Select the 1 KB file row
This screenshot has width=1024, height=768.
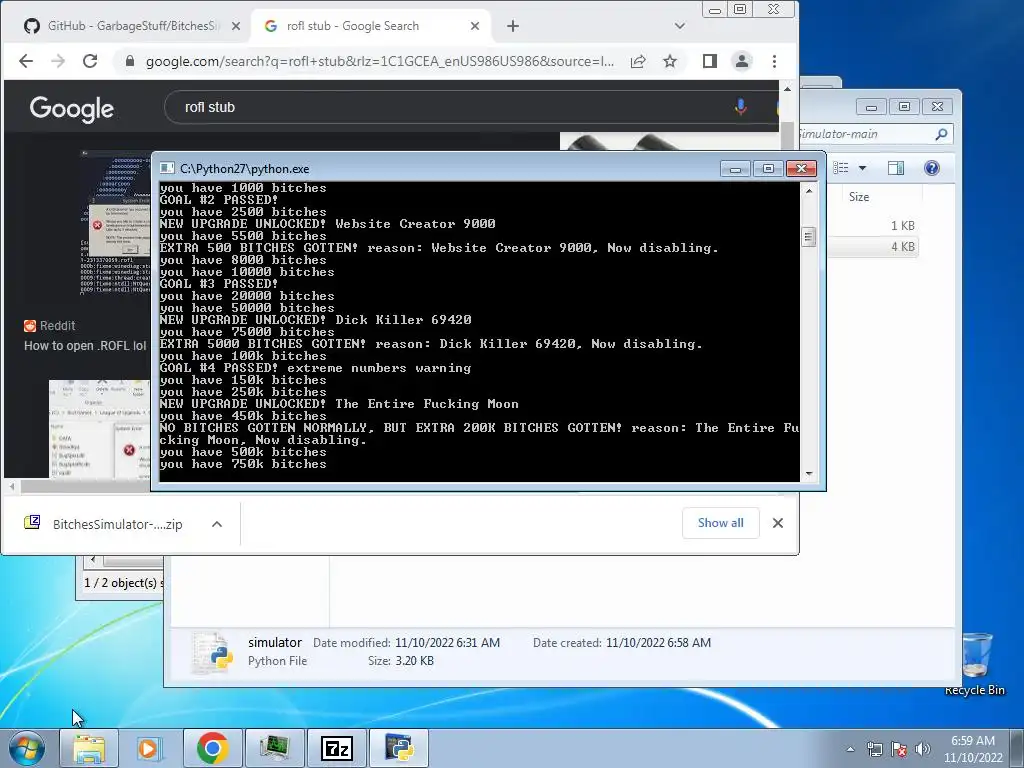click(x=873, y=225)
